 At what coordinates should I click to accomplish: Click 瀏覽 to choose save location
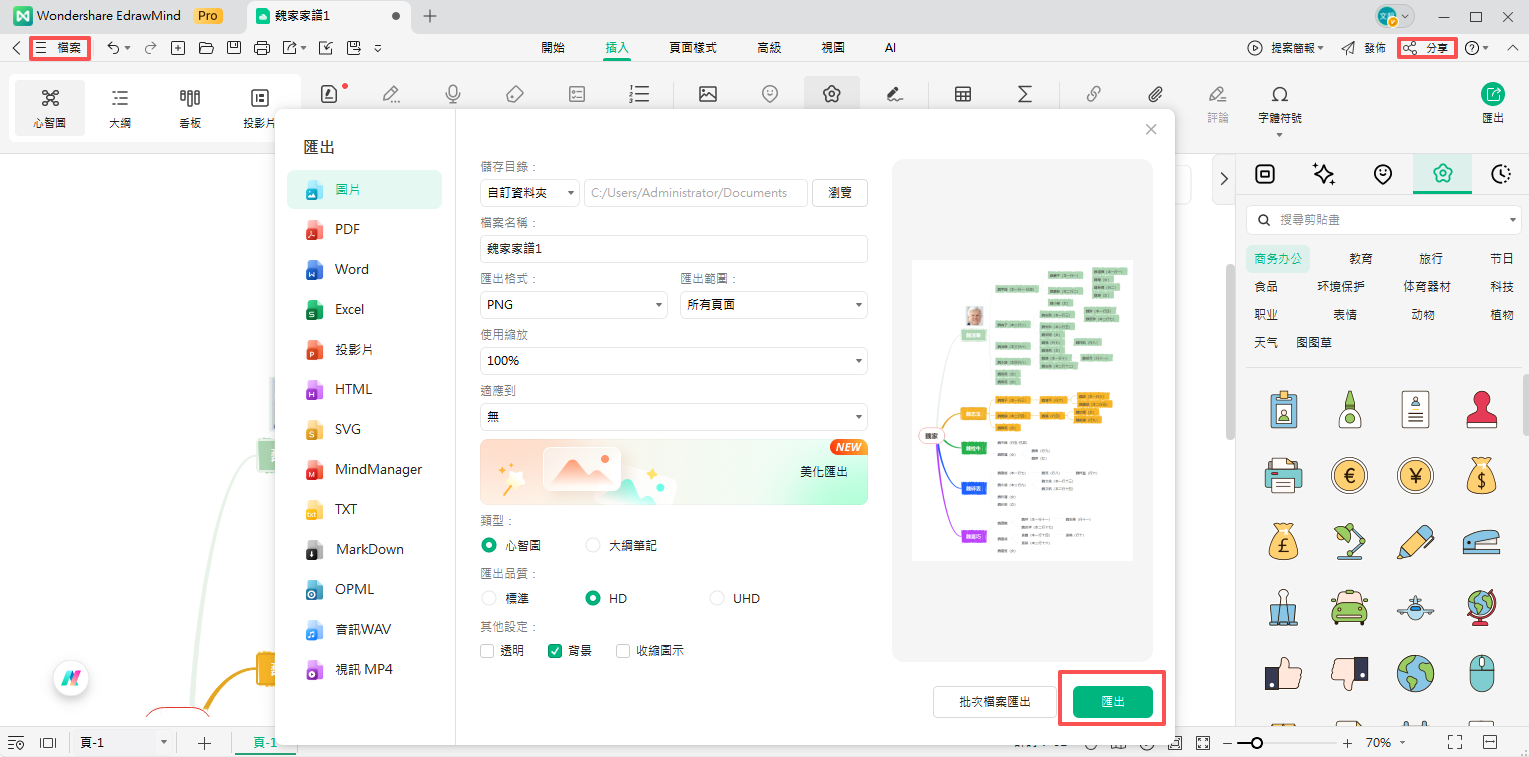[x=839, y=192]
